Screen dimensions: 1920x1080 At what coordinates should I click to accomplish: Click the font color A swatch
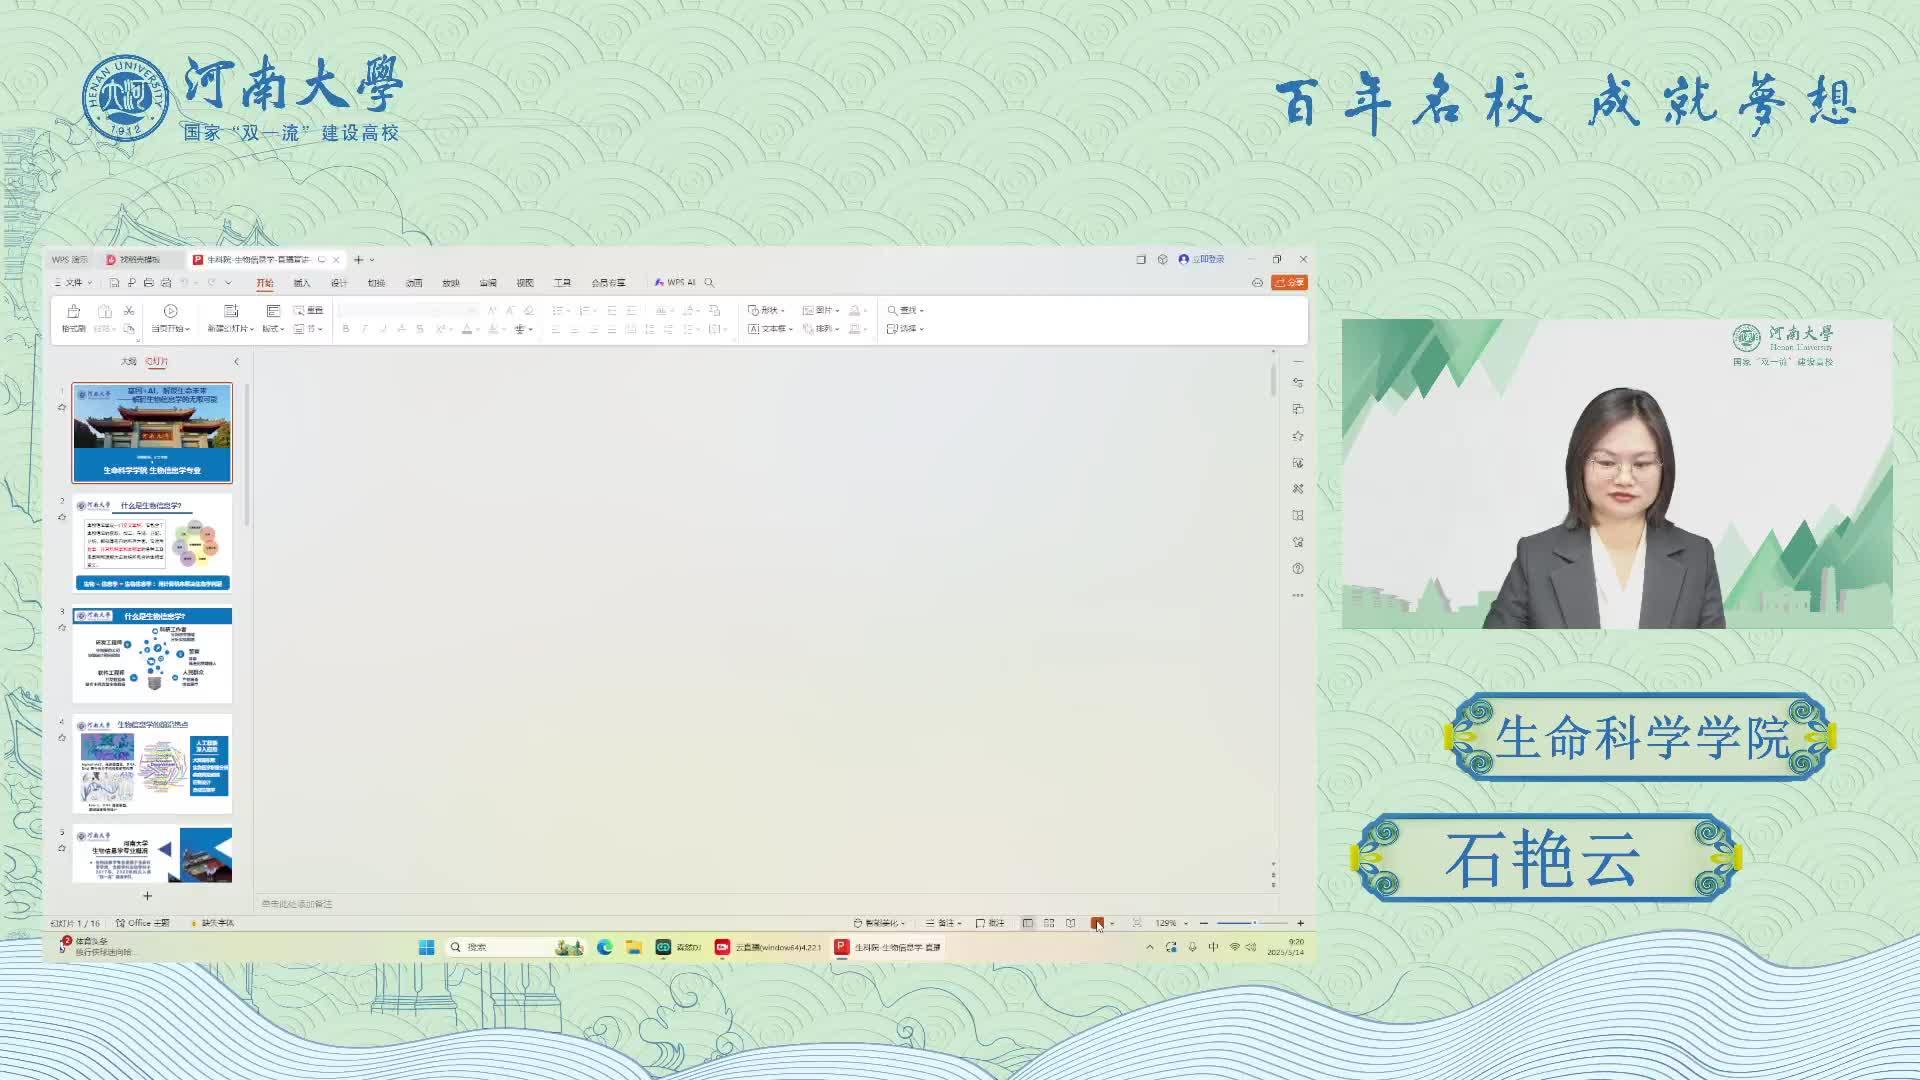coord(466,329)
